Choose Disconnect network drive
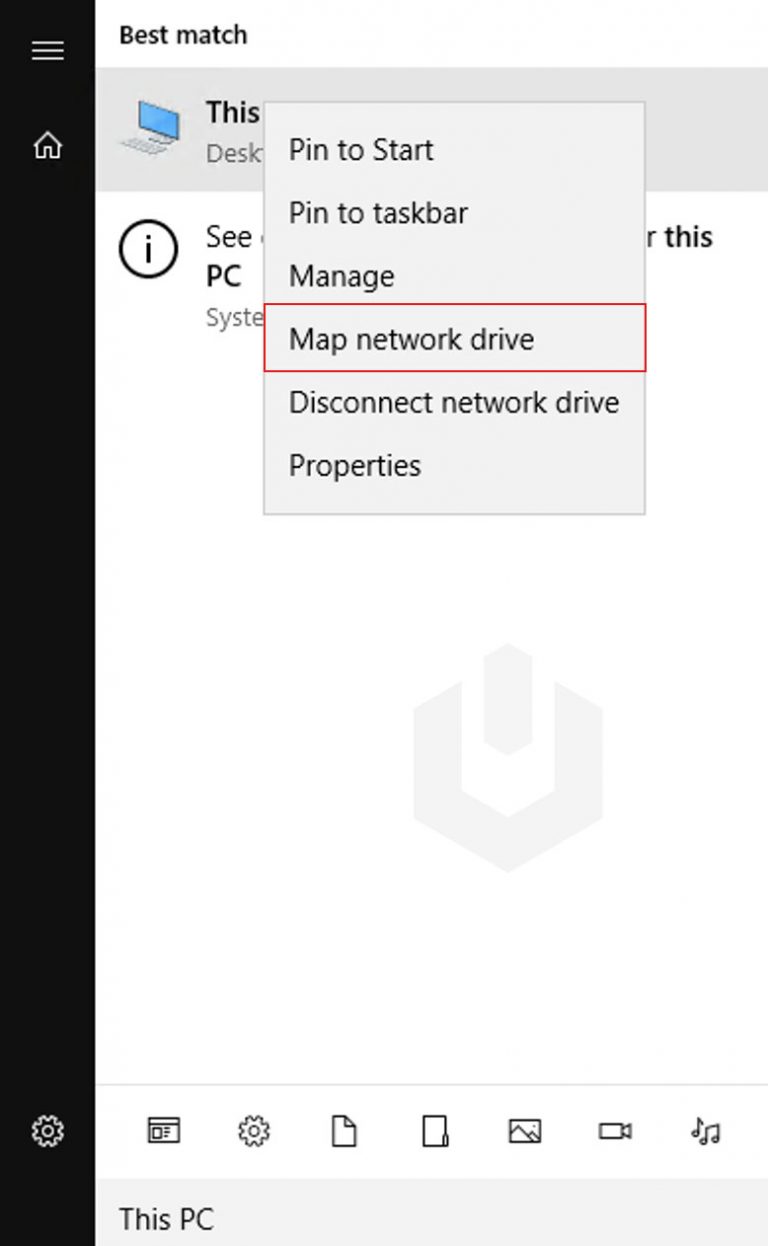 coord(452,402)
